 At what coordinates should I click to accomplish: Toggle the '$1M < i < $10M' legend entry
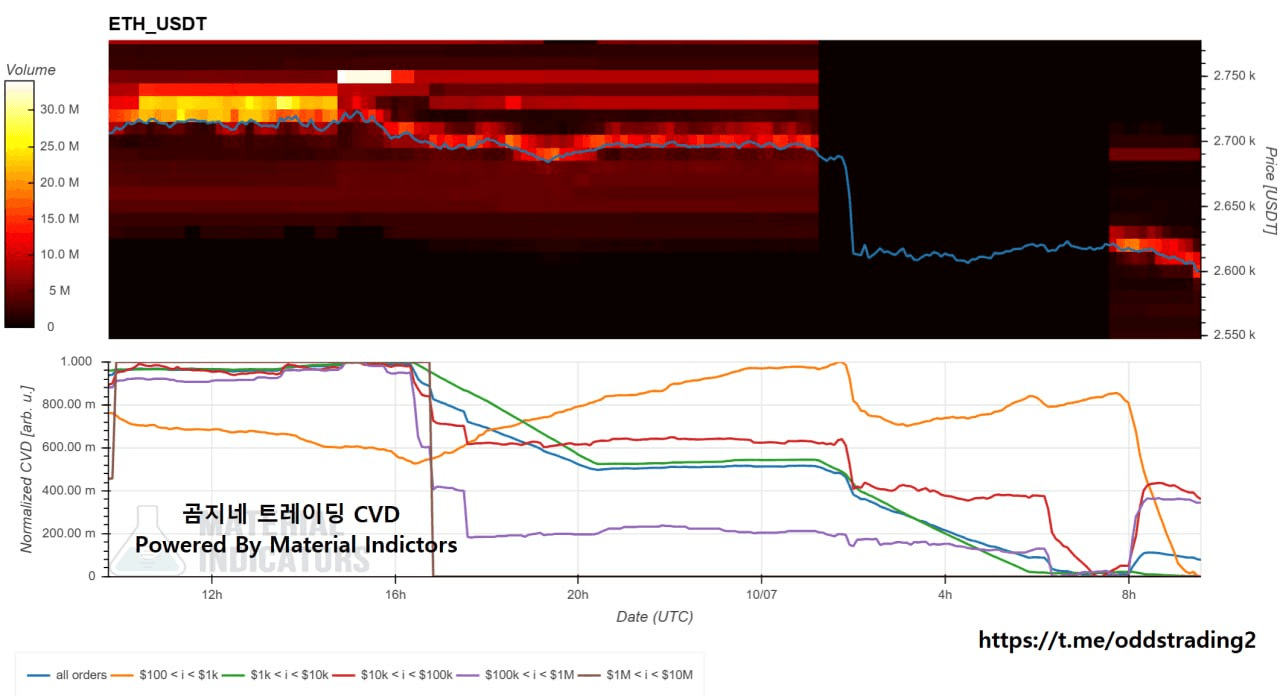click(633, 675)
